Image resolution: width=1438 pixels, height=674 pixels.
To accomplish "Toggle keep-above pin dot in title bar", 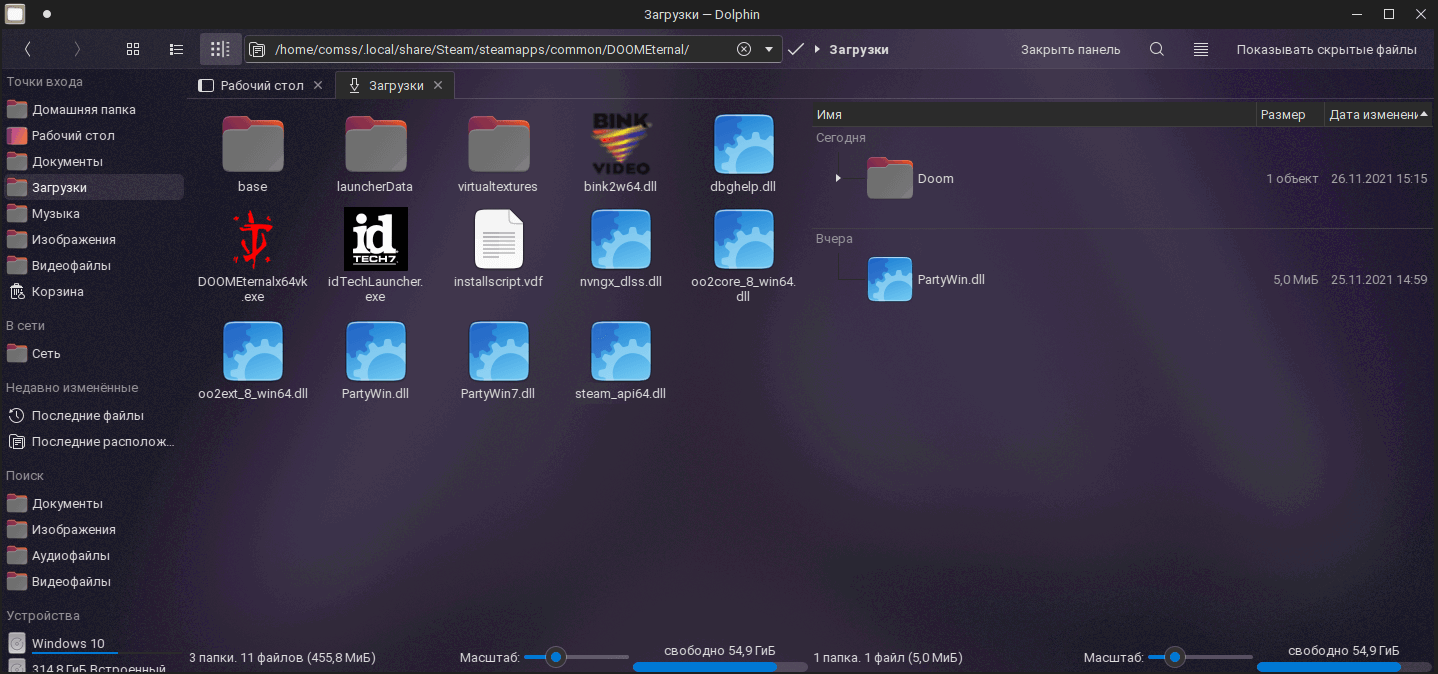I will click(46, 14).
